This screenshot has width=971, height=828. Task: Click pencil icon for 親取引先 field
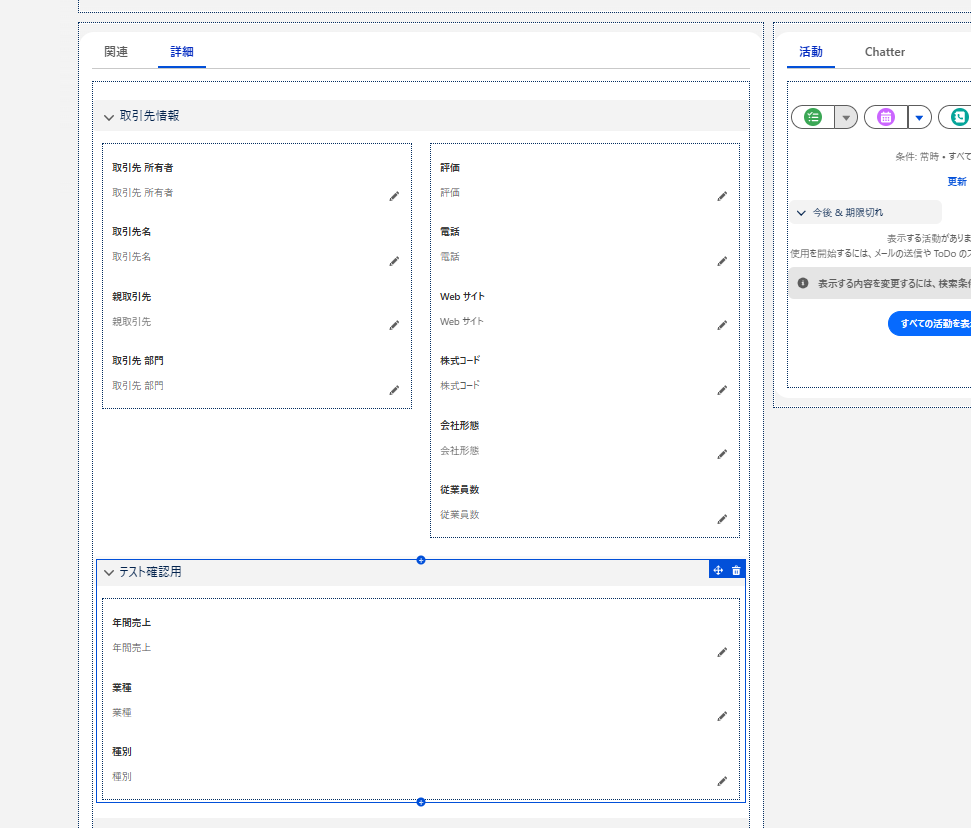394,325
